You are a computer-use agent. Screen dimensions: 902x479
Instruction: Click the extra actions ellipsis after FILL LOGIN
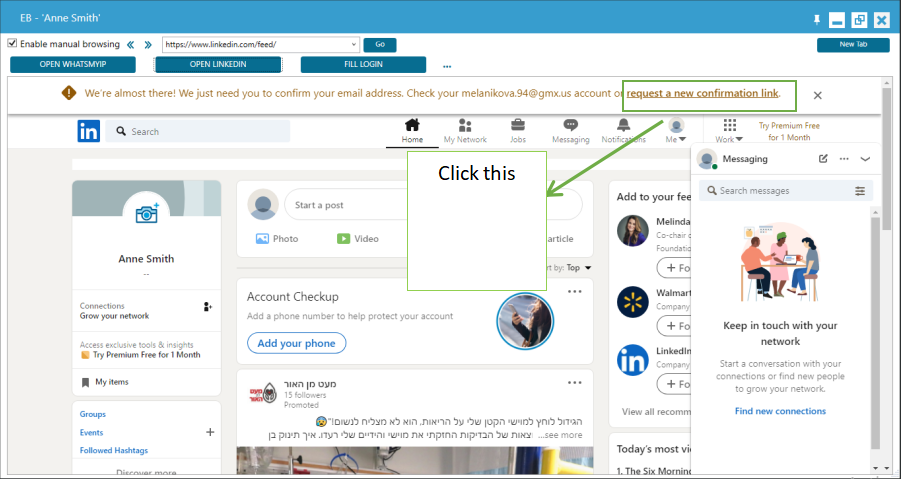[x=447, y=67]
